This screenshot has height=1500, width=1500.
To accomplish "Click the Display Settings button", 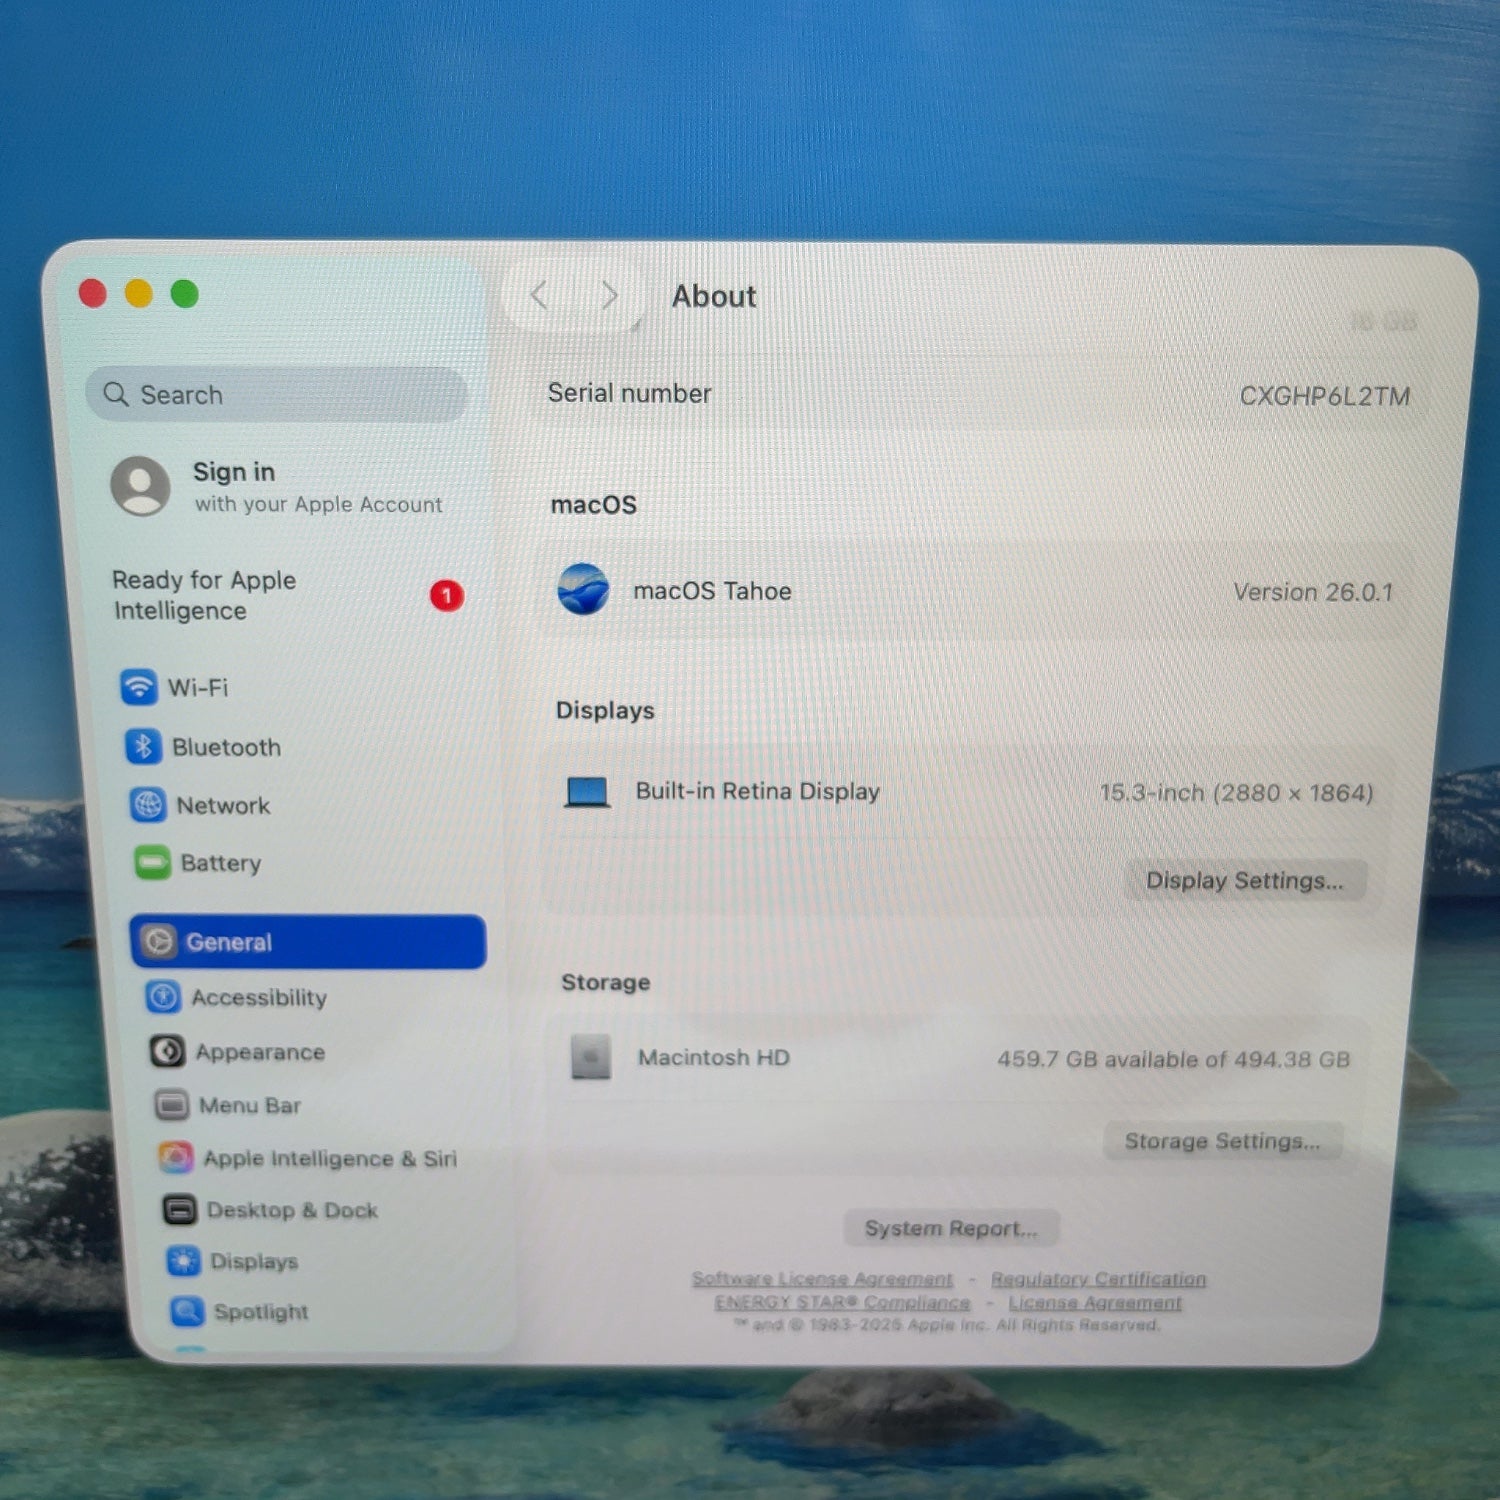I will (x=1244, y=880).
